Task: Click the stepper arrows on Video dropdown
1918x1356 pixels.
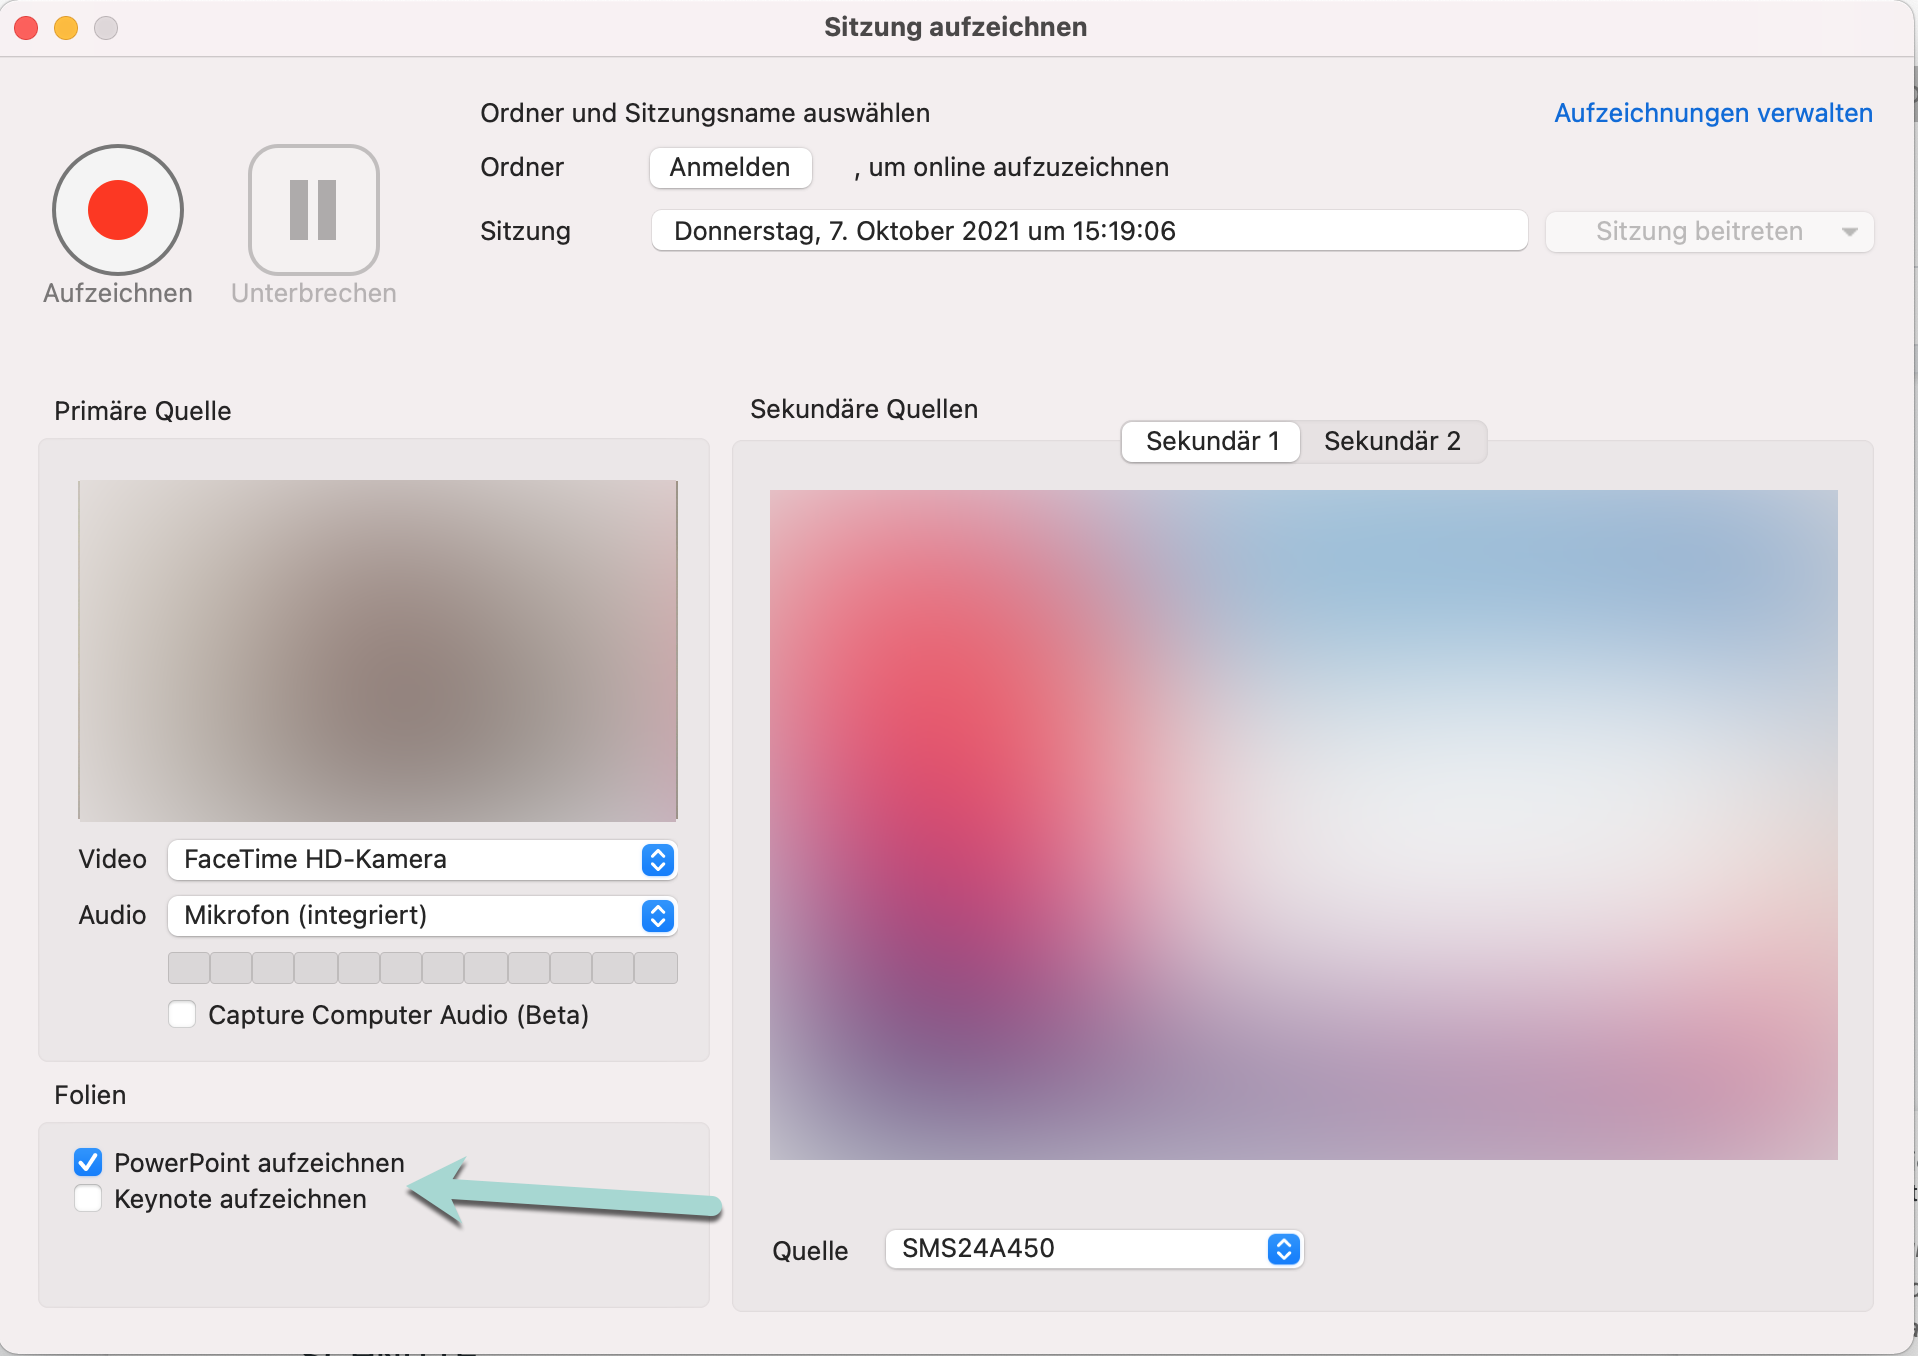Action: pos(657,860)
